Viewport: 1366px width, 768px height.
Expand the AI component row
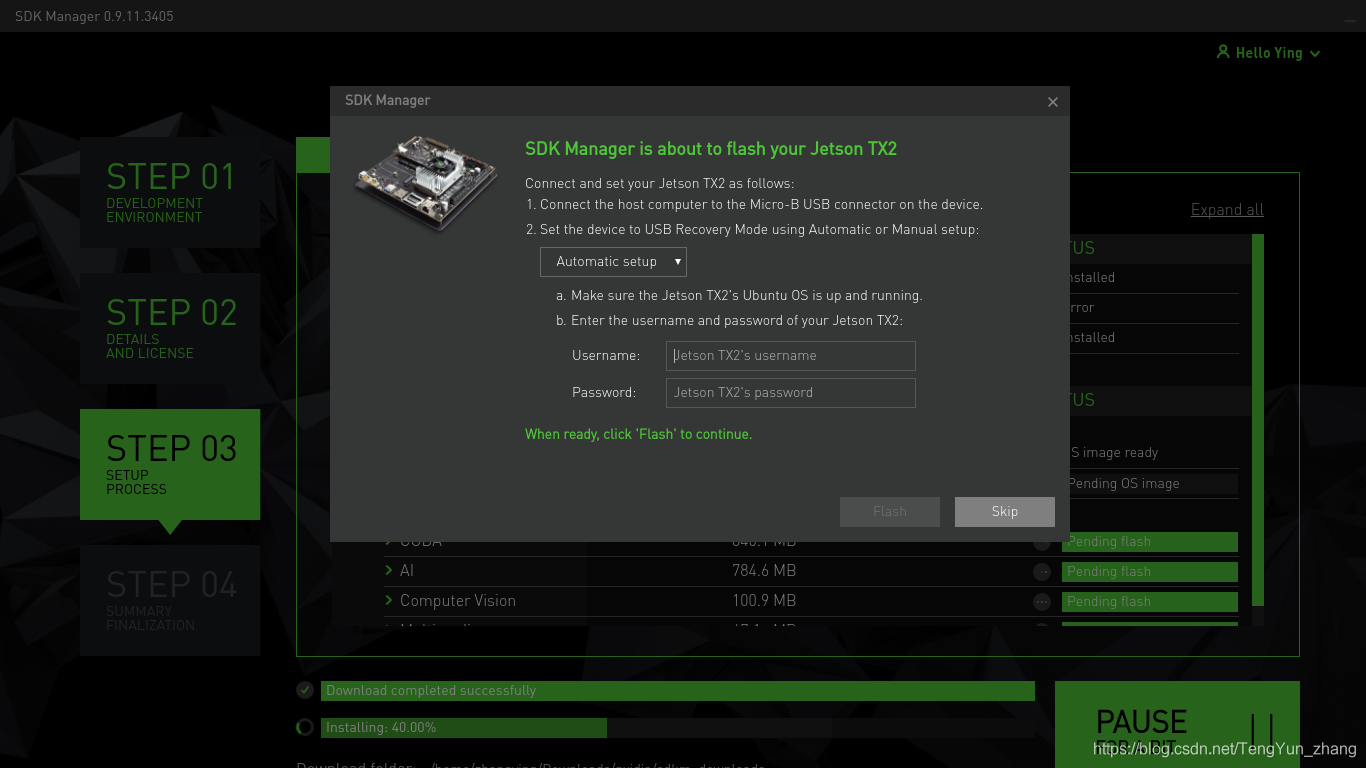[389, 571]
